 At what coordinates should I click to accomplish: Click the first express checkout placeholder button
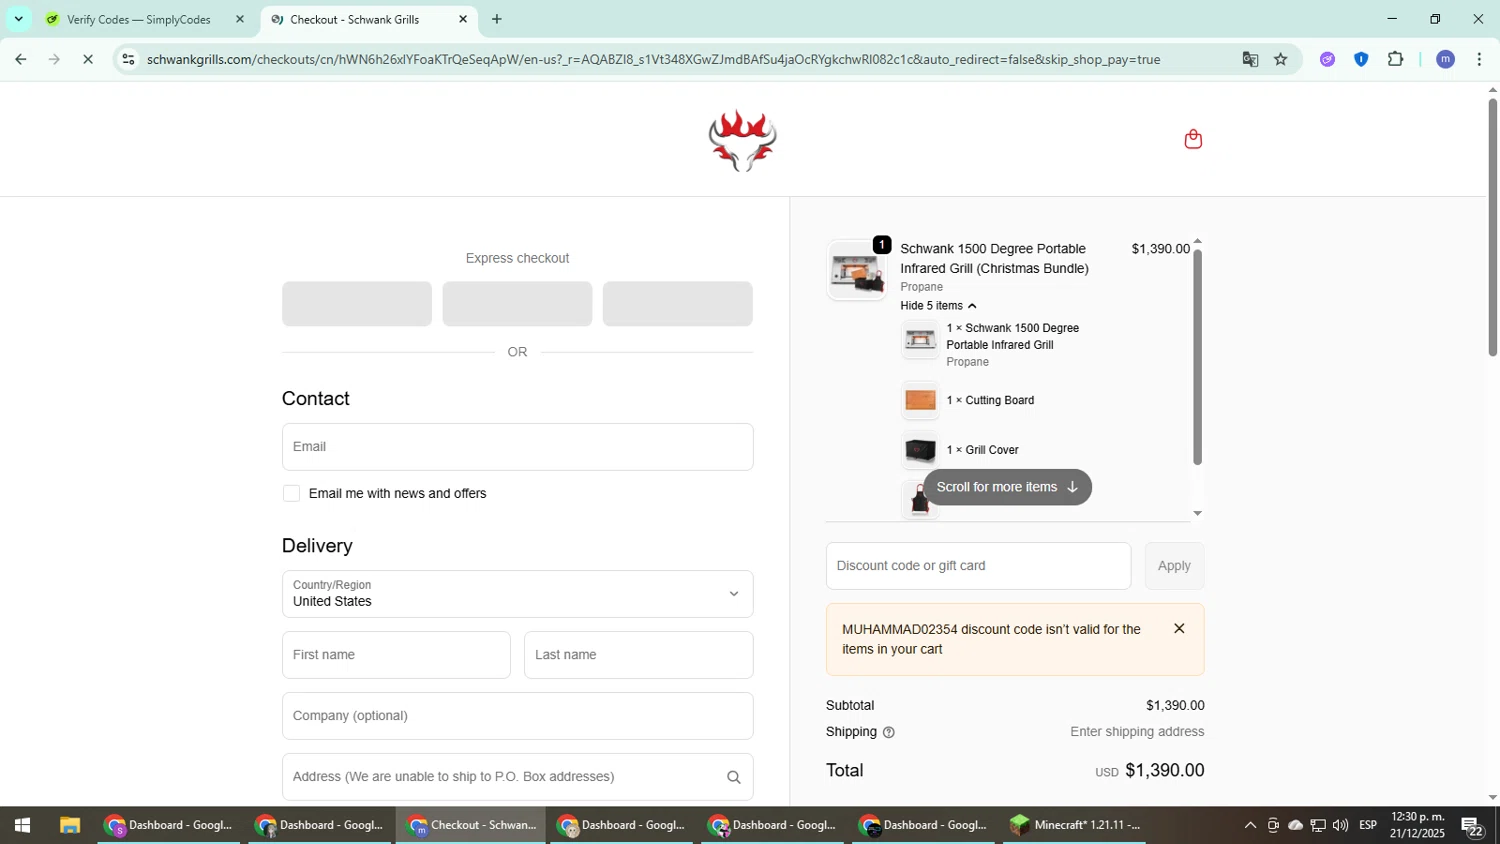pos(357,304)
